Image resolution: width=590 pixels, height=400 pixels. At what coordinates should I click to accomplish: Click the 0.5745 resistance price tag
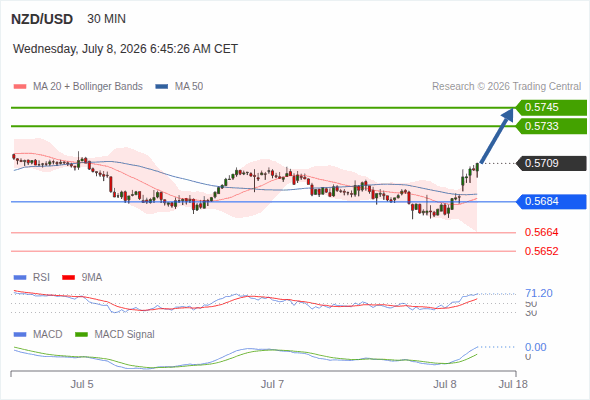[551, 108]
